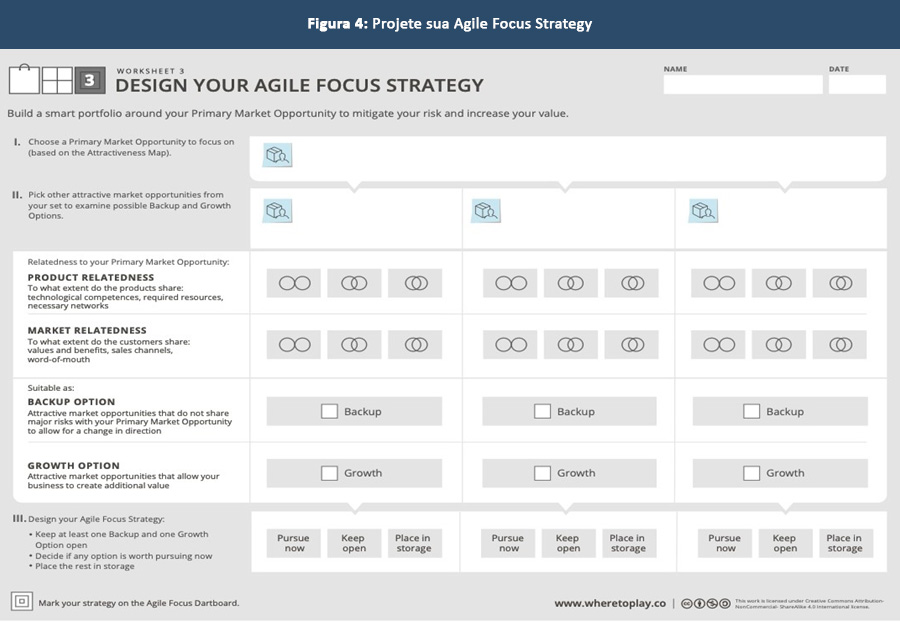This screenshot has height=624, width=900.
Task: Check the Backup checkbox in third column
Action: [x=751, y=411]
